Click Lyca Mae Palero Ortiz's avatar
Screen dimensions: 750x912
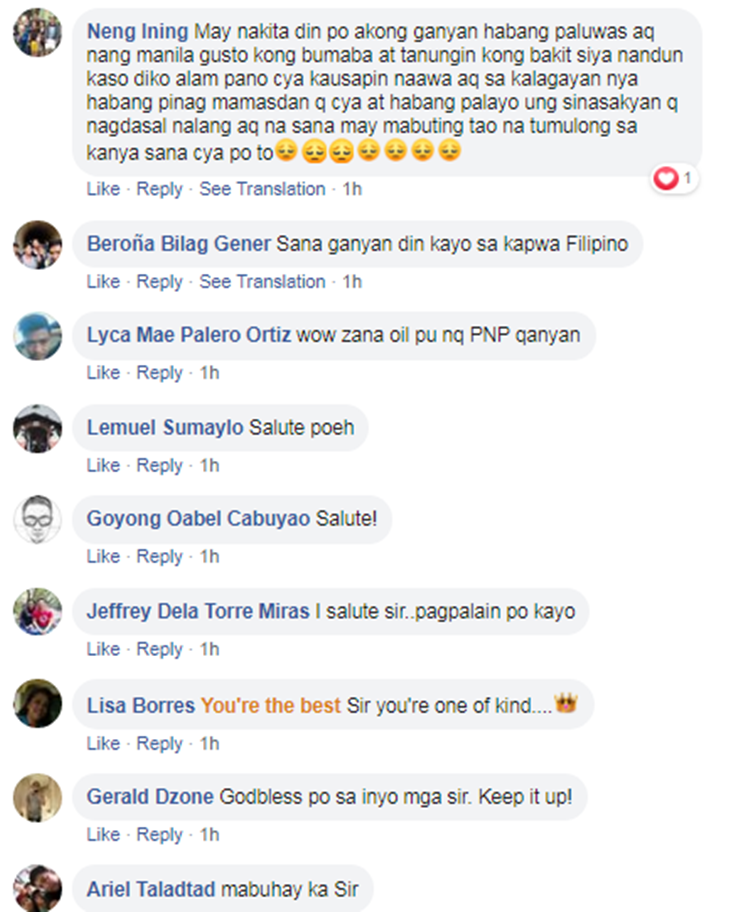coord(37,336)
